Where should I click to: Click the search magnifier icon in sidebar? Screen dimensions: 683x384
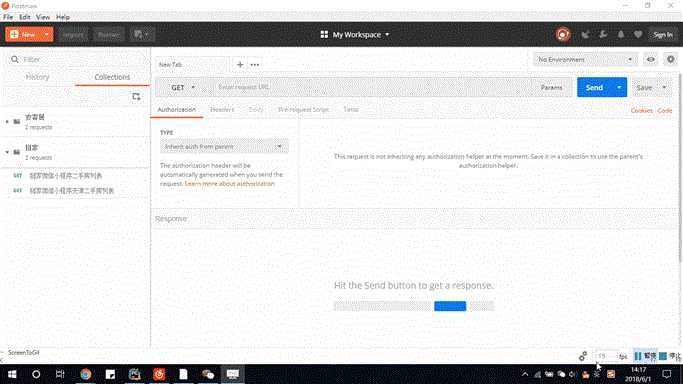coord(15,59)
